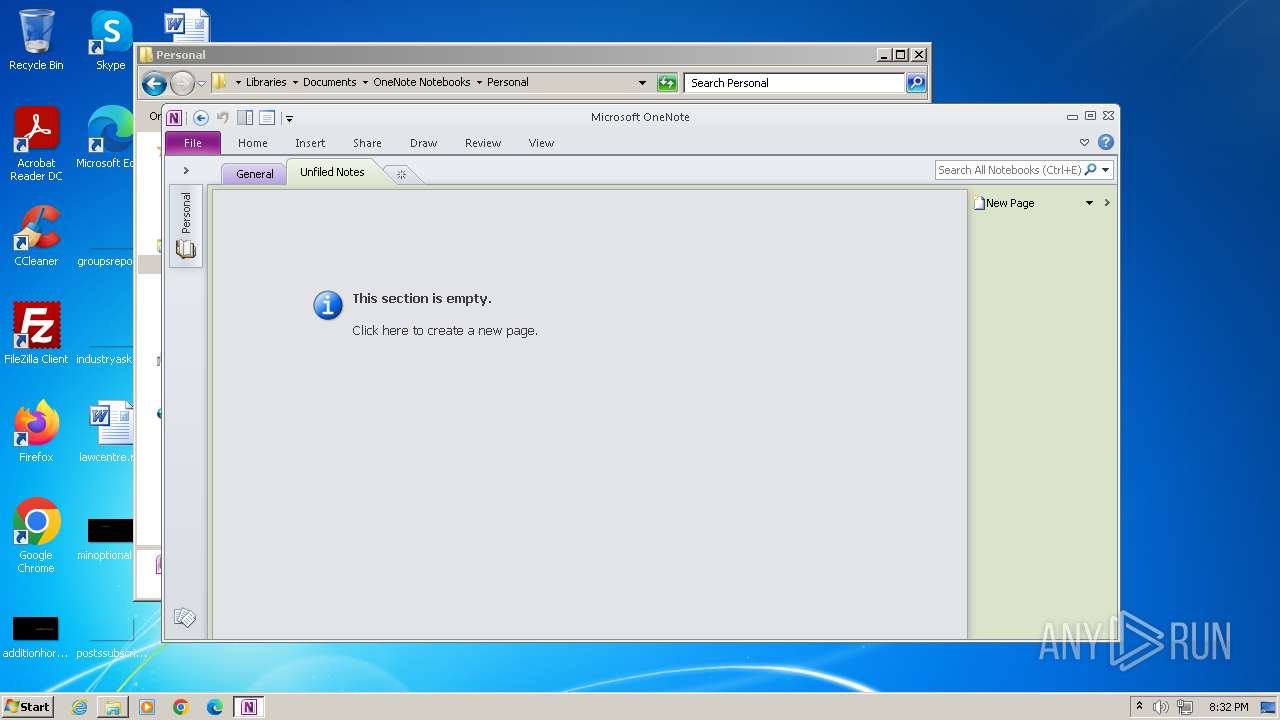Open the Recycle Bin desktop icon

36,40
